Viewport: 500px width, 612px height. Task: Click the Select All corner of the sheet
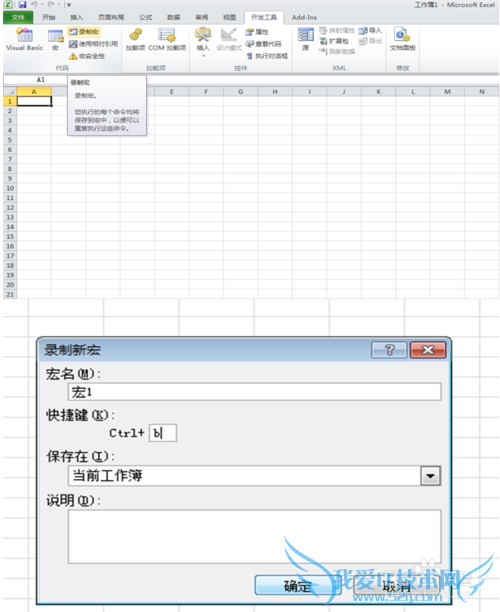coord(10,92)
